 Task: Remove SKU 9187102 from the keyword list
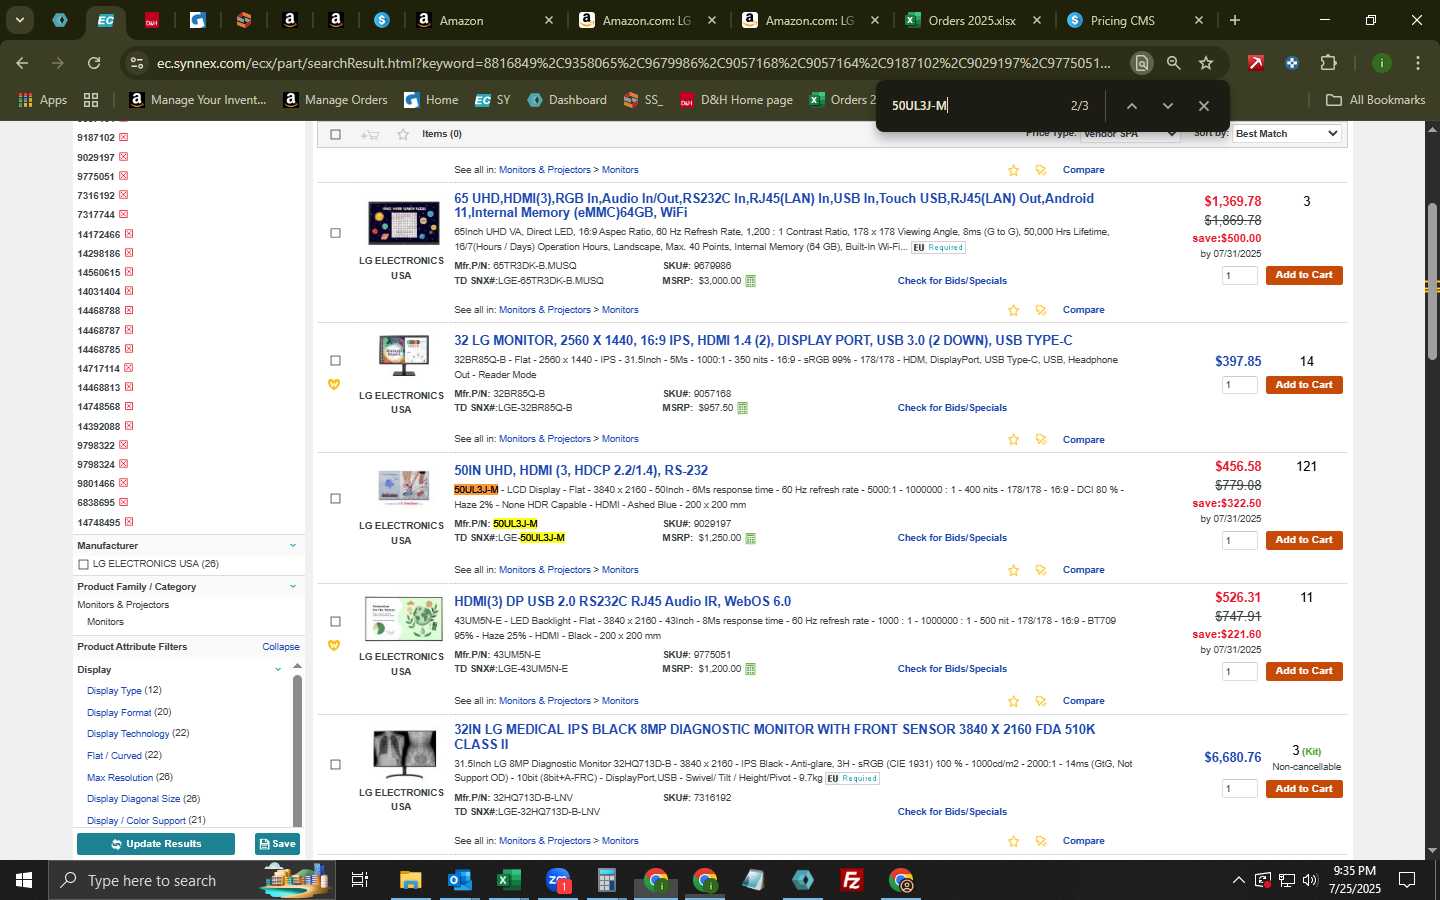[124, 138]
